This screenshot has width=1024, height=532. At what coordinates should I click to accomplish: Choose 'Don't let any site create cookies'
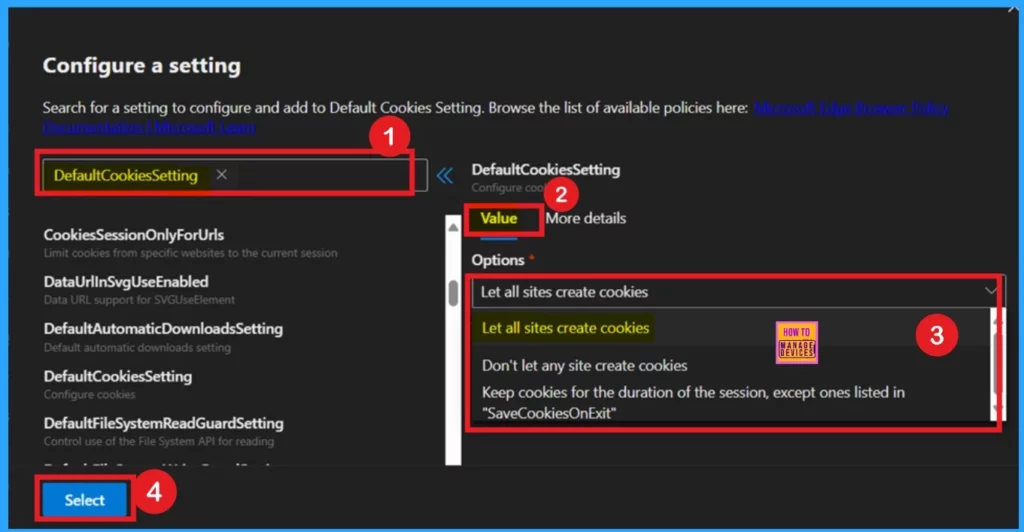[584, 366]
